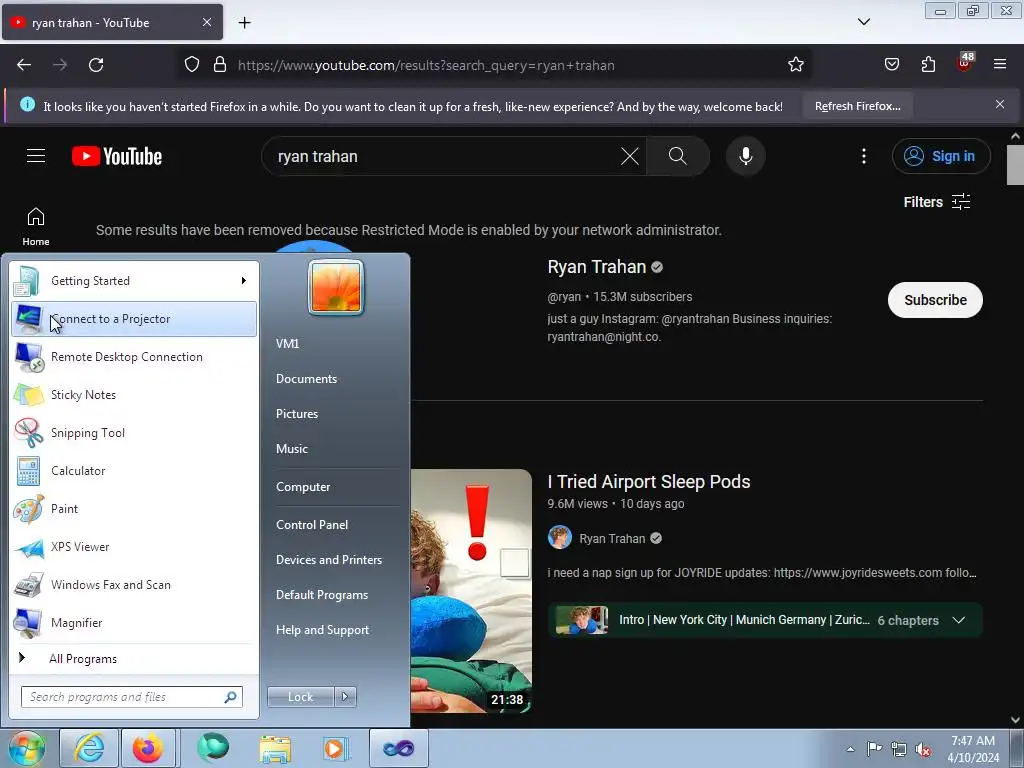1024x768 pixels.
Task: Open Paint from Start menu
Action: pos(134,509)
